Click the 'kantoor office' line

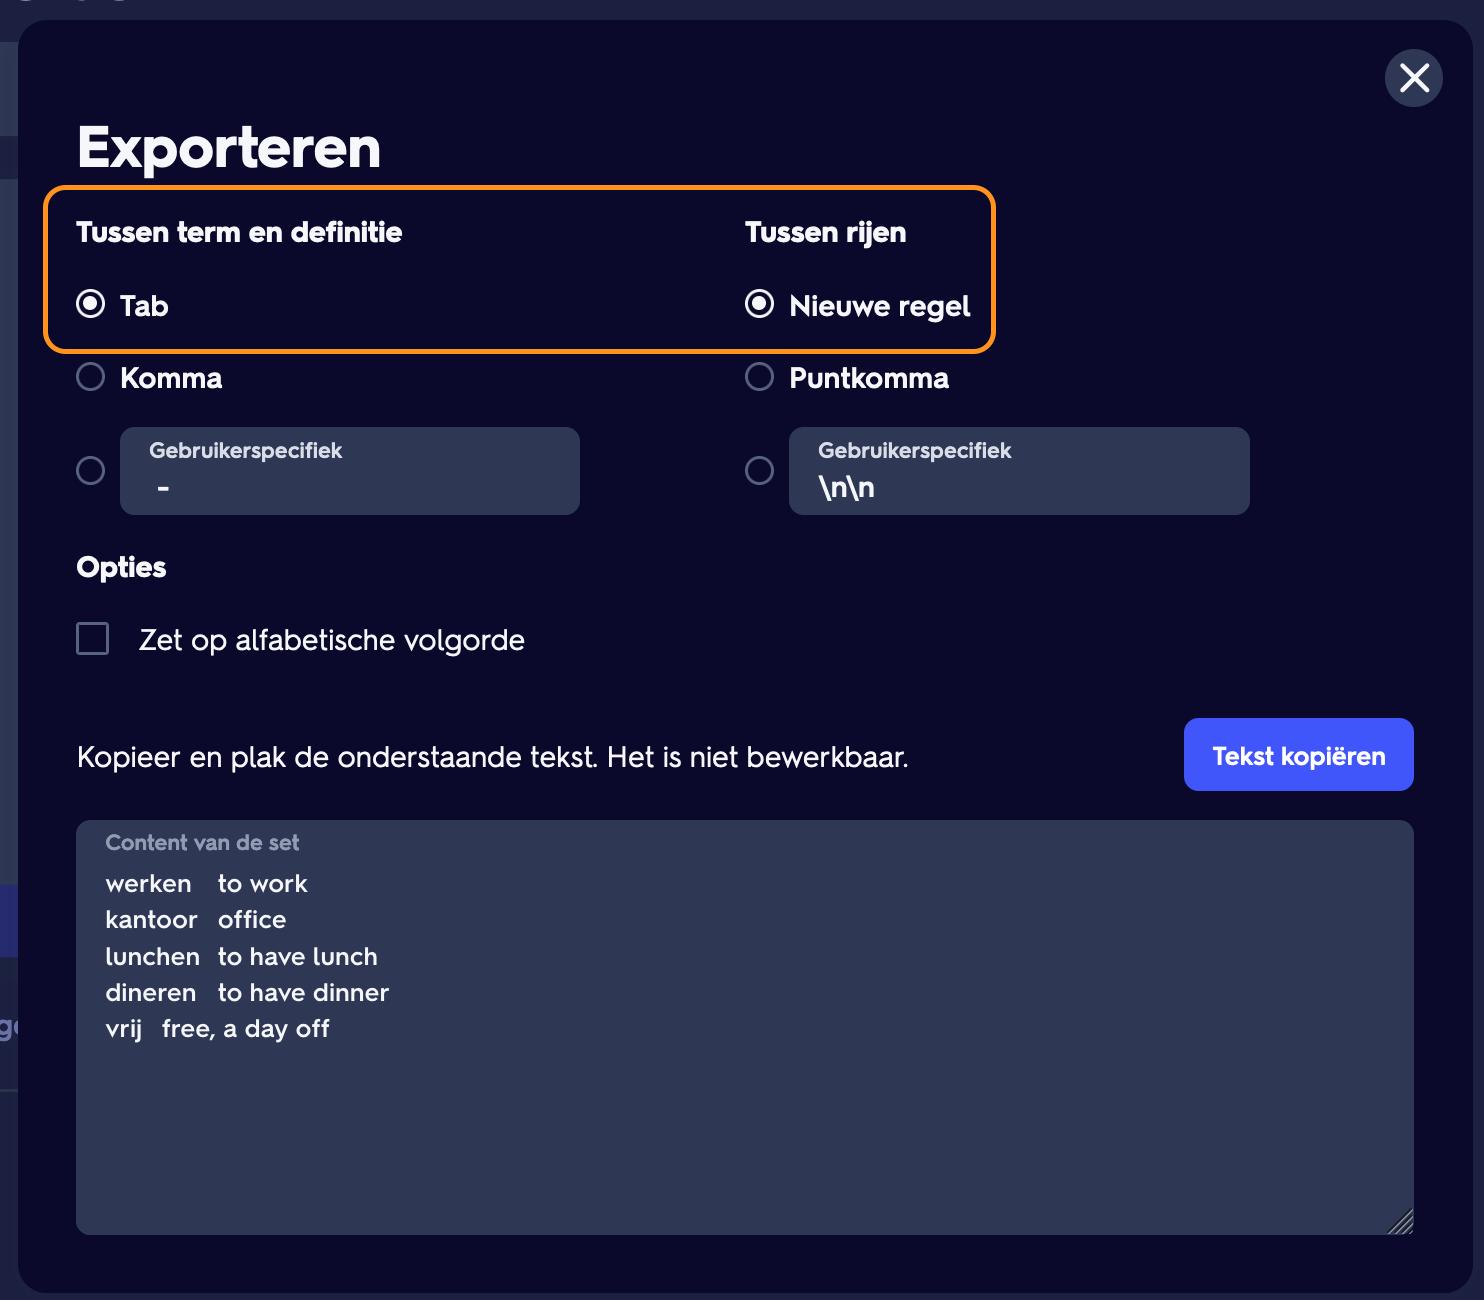196,920
